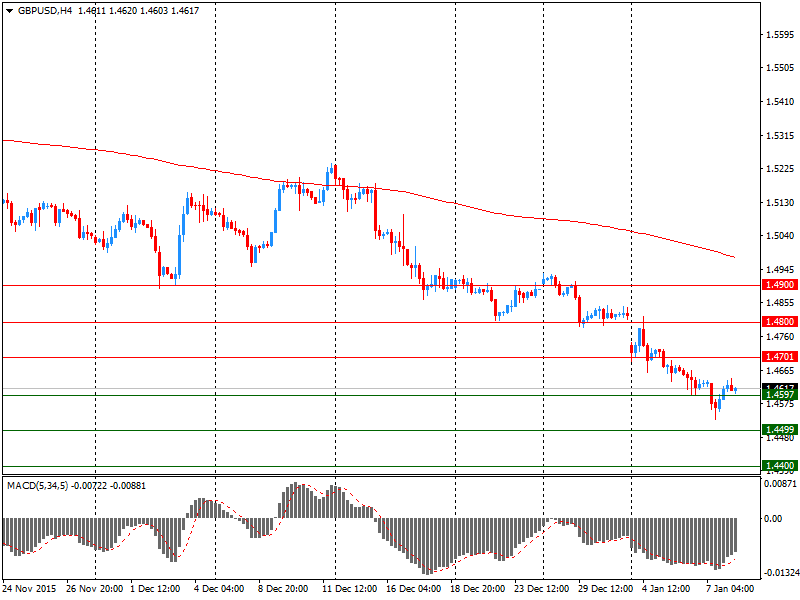Click the 4 Jan 12:00 time axis label
The image size is (800, 600).
tap(666, 588)
